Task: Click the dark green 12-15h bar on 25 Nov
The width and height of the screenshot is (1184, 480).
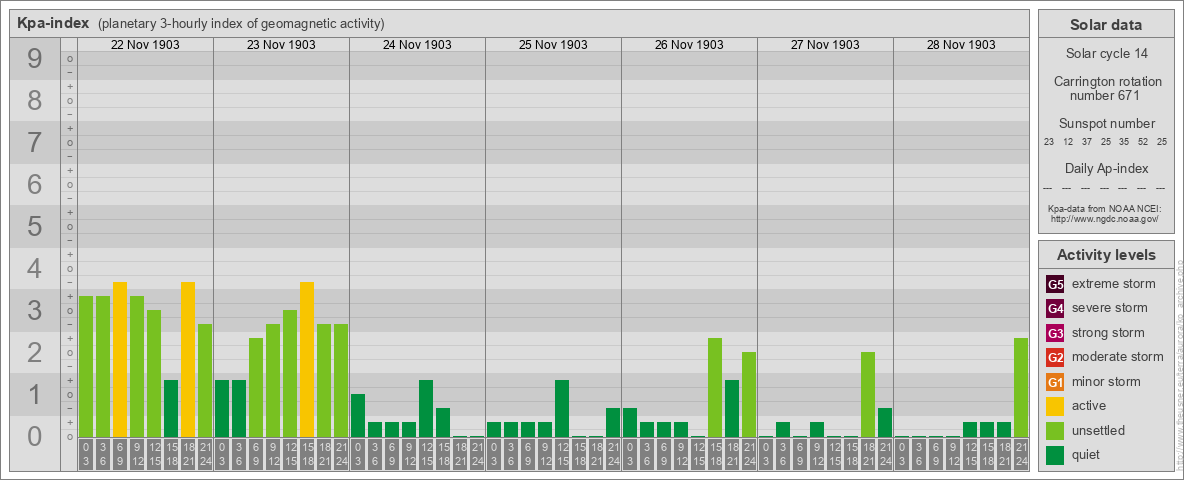Action: pos(562,408)
